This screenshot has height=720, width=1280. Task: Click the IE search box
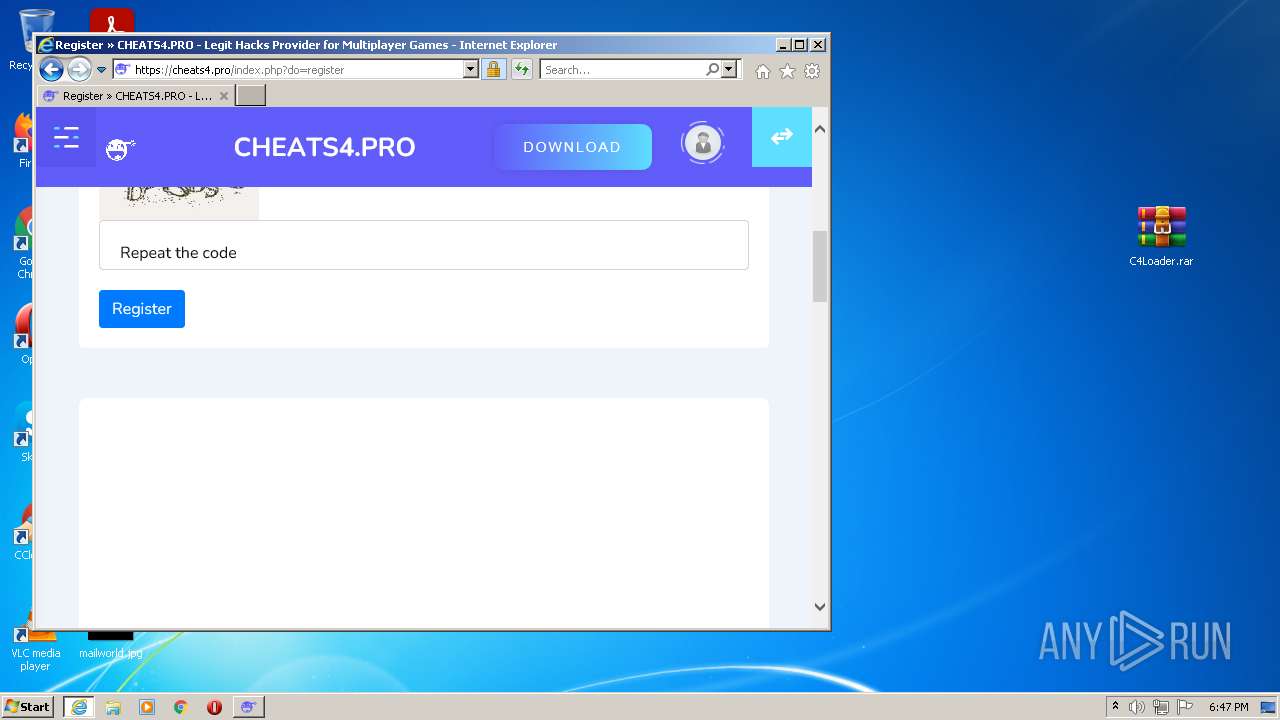pyautogui.click(x=622, y=70)
